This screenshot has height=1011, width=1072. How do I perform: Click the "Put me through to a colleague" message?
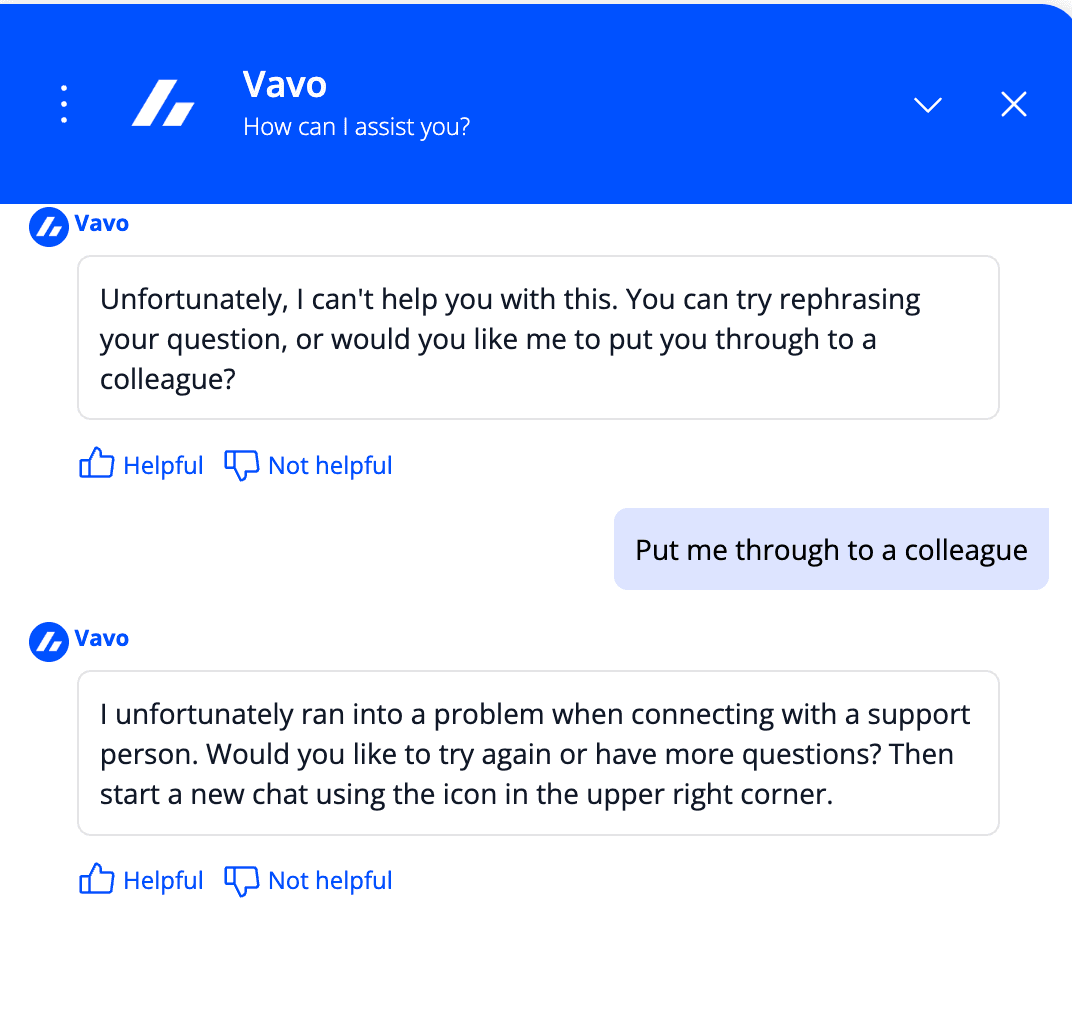point(831,550)
